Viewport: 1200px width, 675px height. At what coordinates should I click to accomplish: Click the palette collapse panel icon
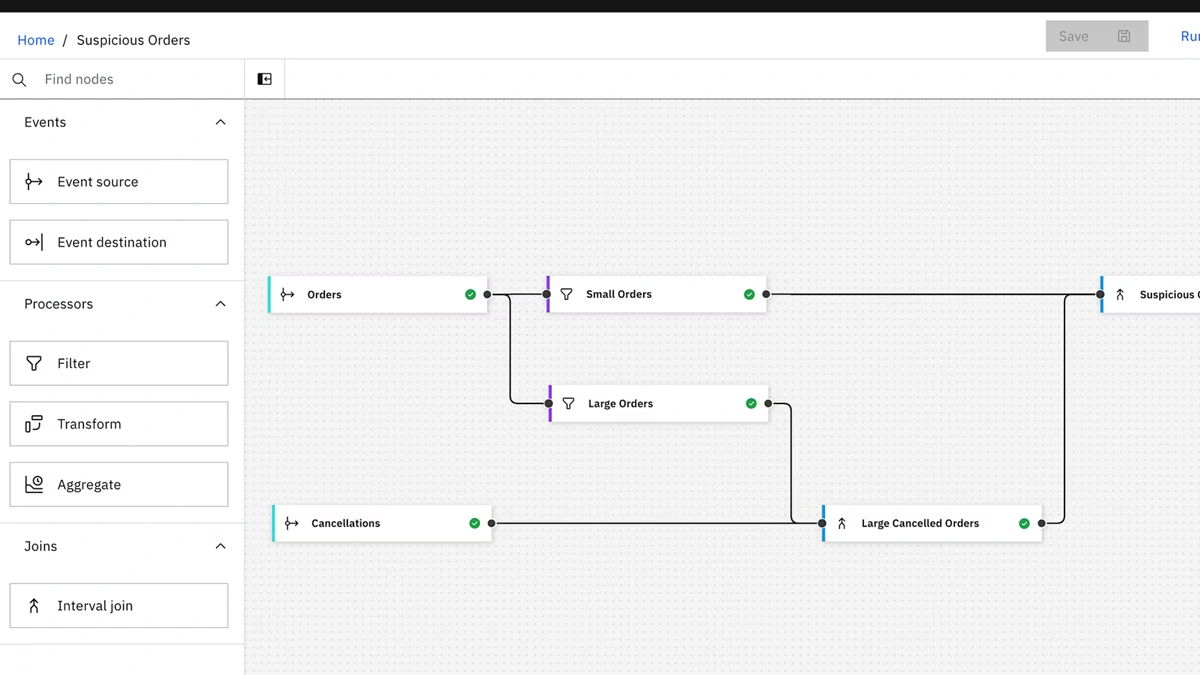pyautogui.click(x=264, y=79)
